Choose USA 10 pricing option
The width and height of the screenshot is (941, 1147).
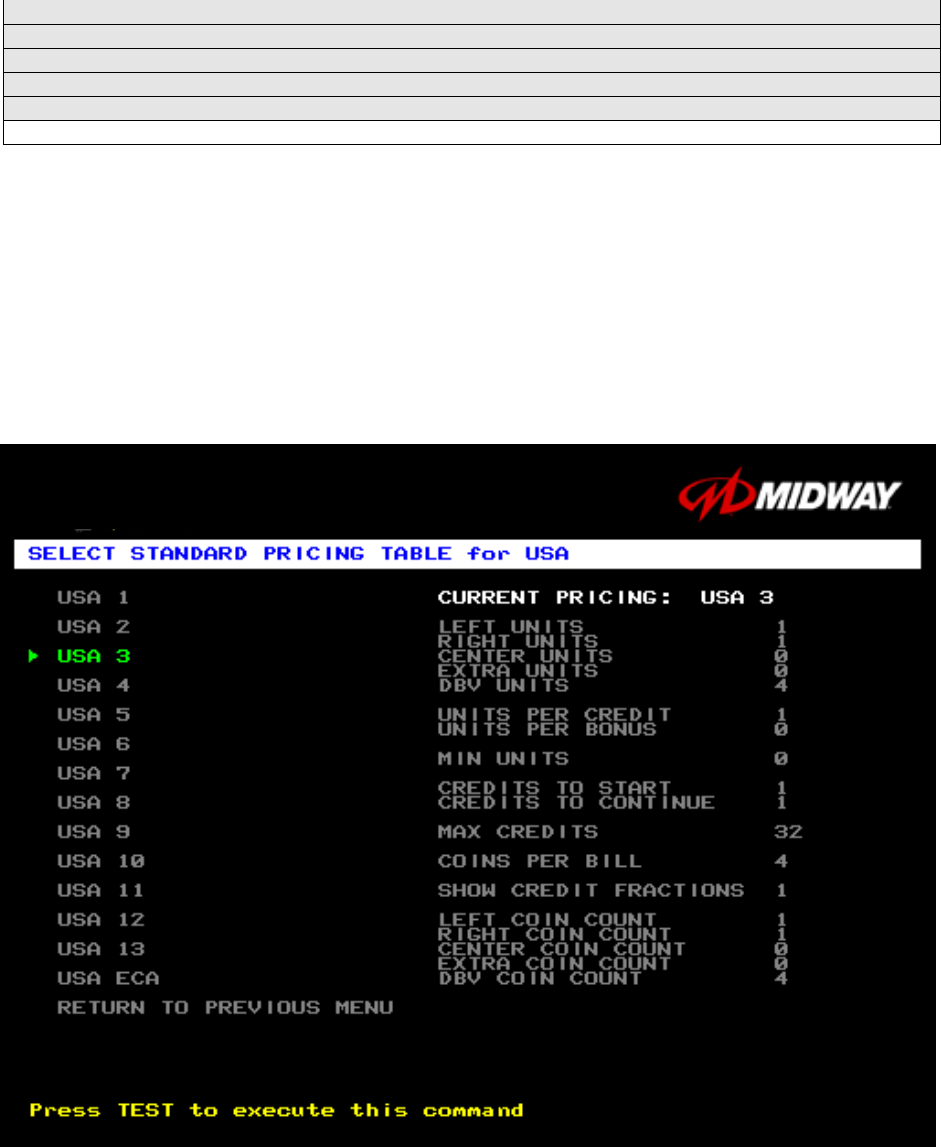pyautogui.click(x=101, y=861)
